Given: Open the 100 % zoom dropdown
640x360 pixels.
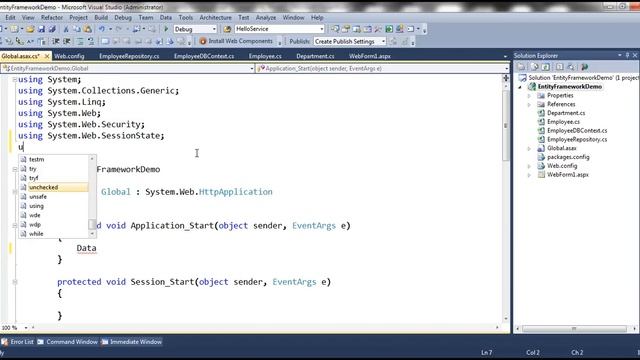Looking at the screenshot, I should point(26,328).
